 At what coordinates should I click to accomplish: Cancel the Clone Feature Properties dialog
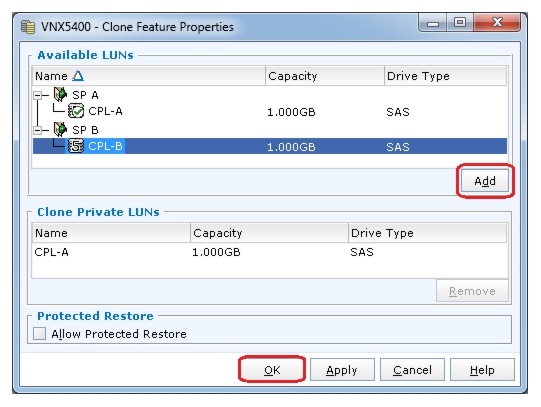click(412, 370)
